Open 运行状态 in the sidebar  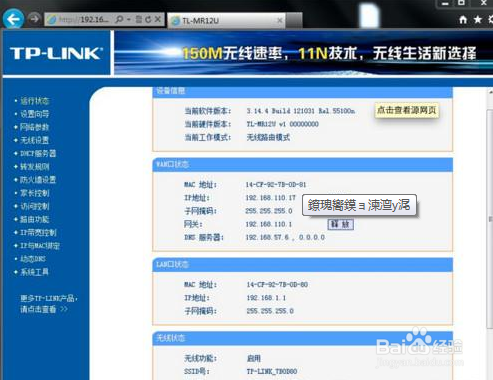tap(35, 101)
